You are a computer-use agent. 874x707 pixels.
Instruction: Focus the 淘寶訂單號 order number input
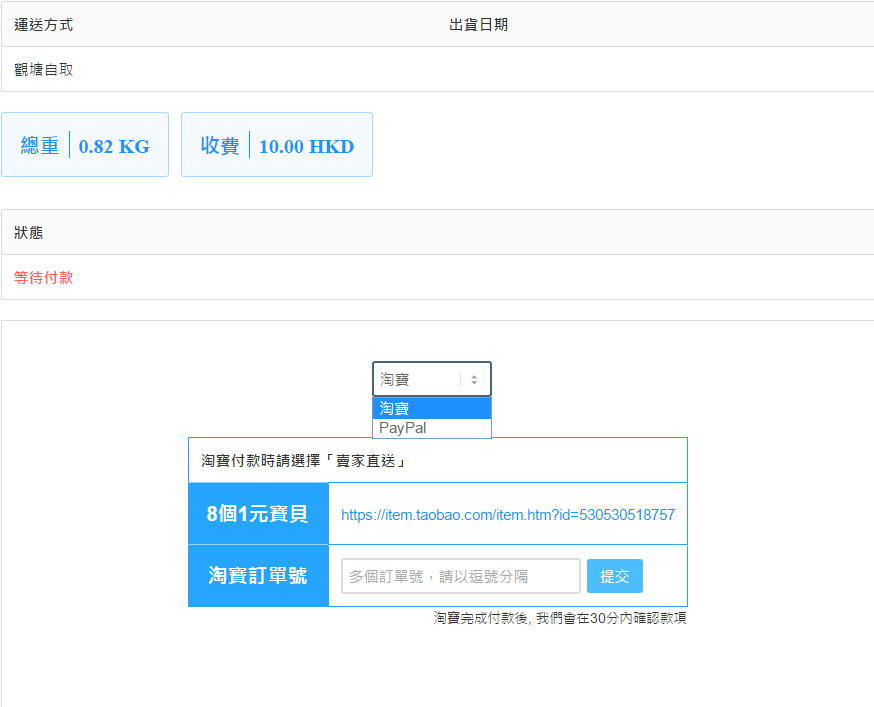tap(461, 576)
